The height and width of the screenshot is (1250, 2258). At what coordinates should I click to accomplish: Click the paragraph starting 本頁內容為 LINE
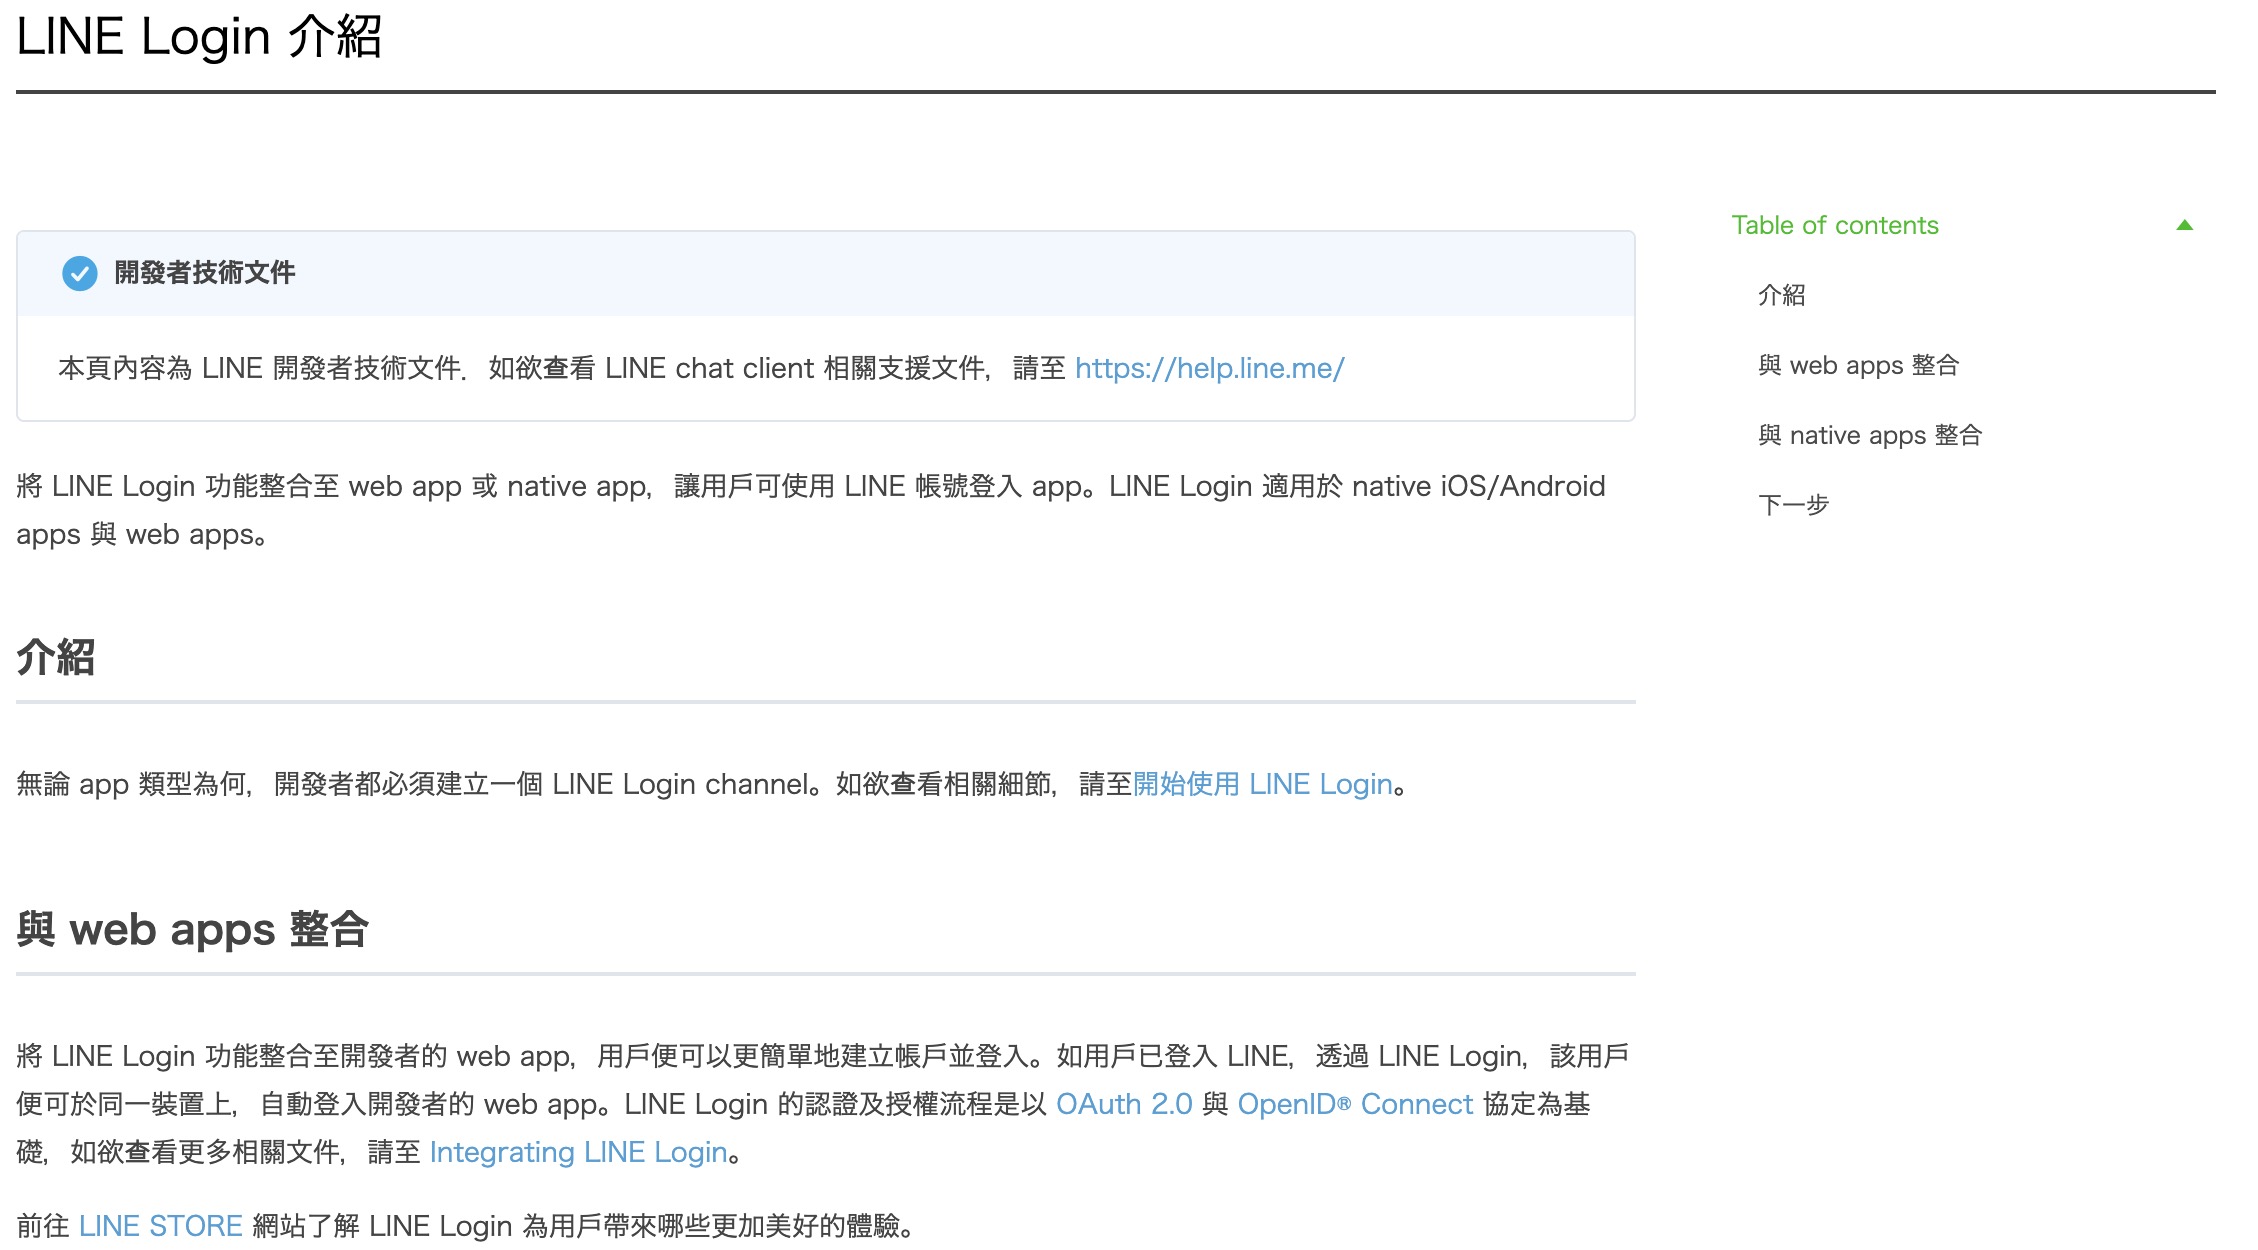[701, 368]
